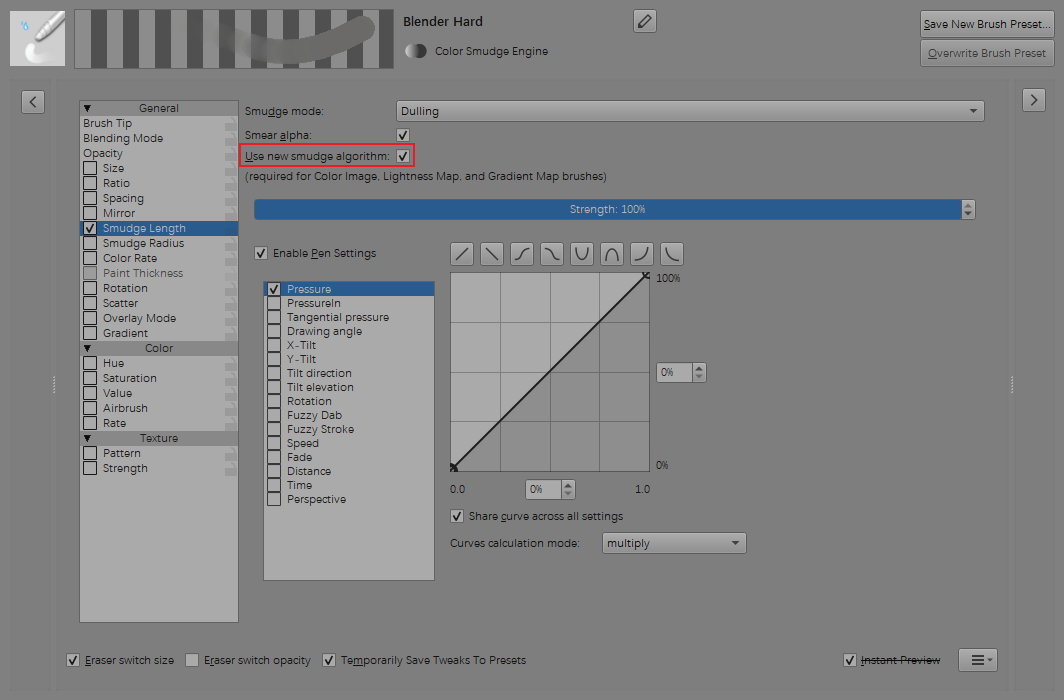This screenshot has width=1064, height=700.
Task: Click the rename brush pencil icon
Action: coord(645,21)
